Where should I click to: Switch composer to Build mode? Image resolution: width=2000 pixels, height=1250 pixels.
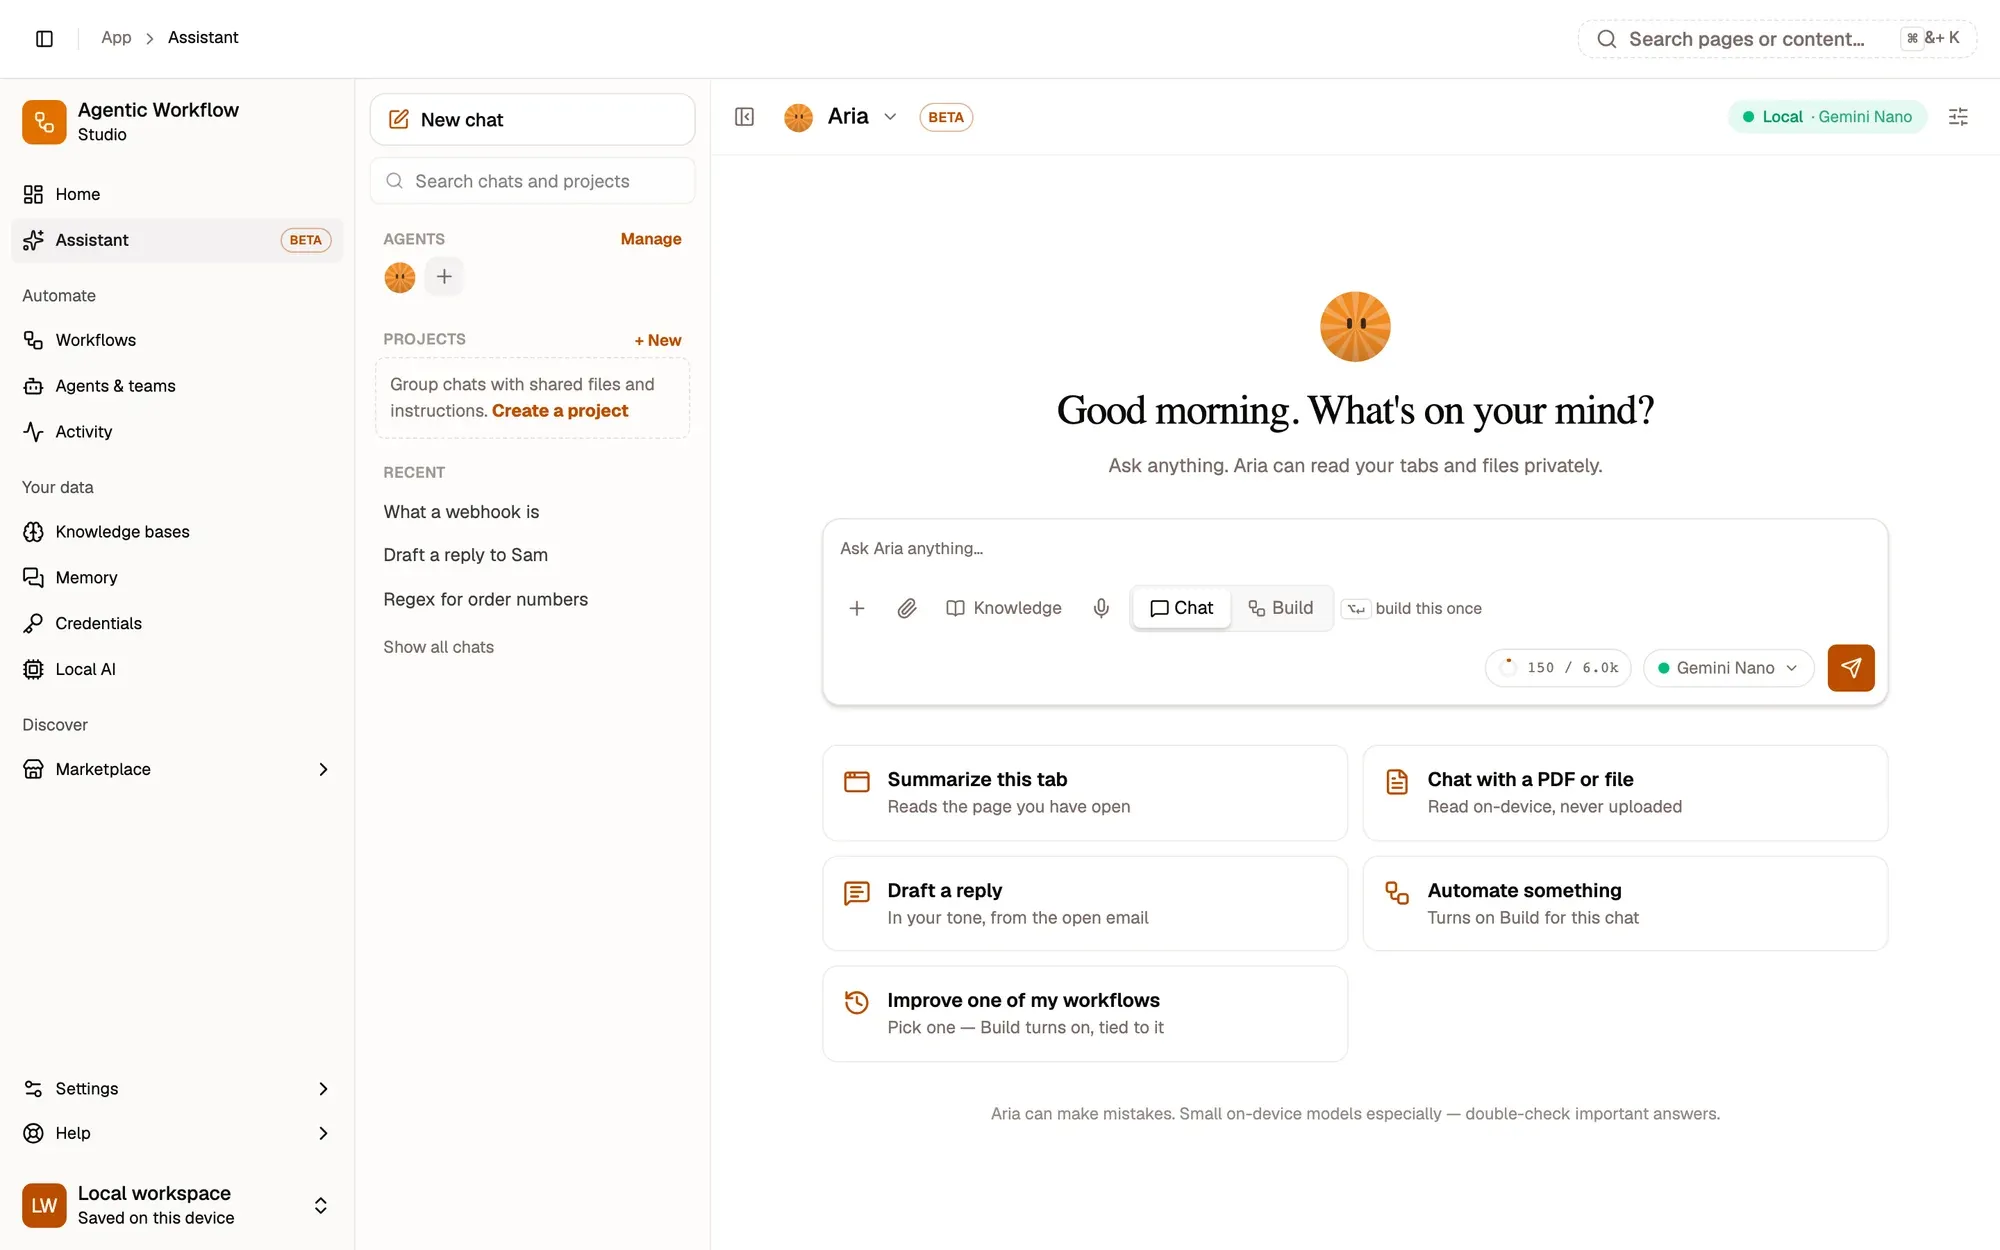coord(1281,609)
